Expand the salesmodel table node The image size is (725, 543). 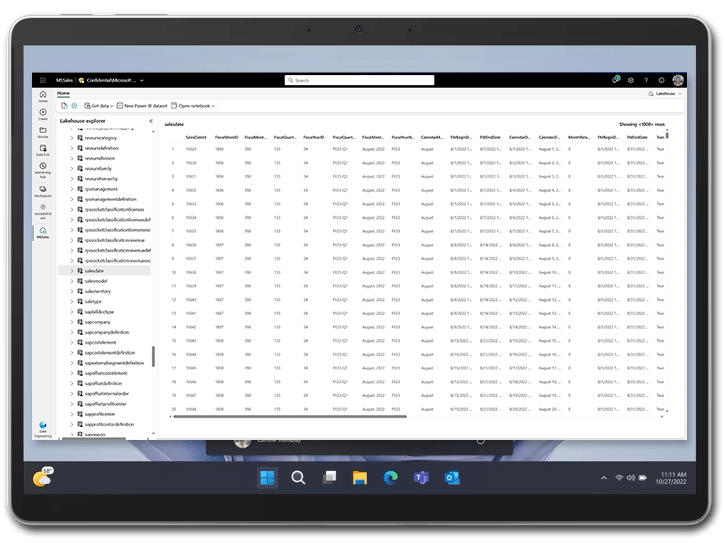72,281
